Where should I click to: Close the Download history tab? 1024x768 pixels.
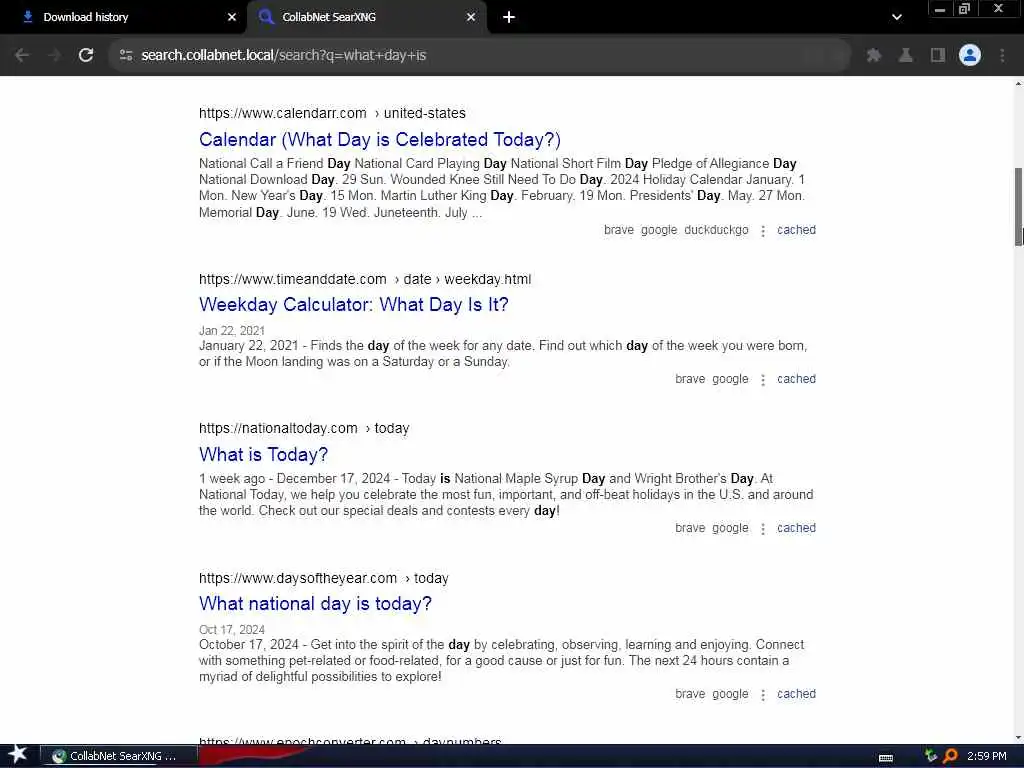pos(232,18)
